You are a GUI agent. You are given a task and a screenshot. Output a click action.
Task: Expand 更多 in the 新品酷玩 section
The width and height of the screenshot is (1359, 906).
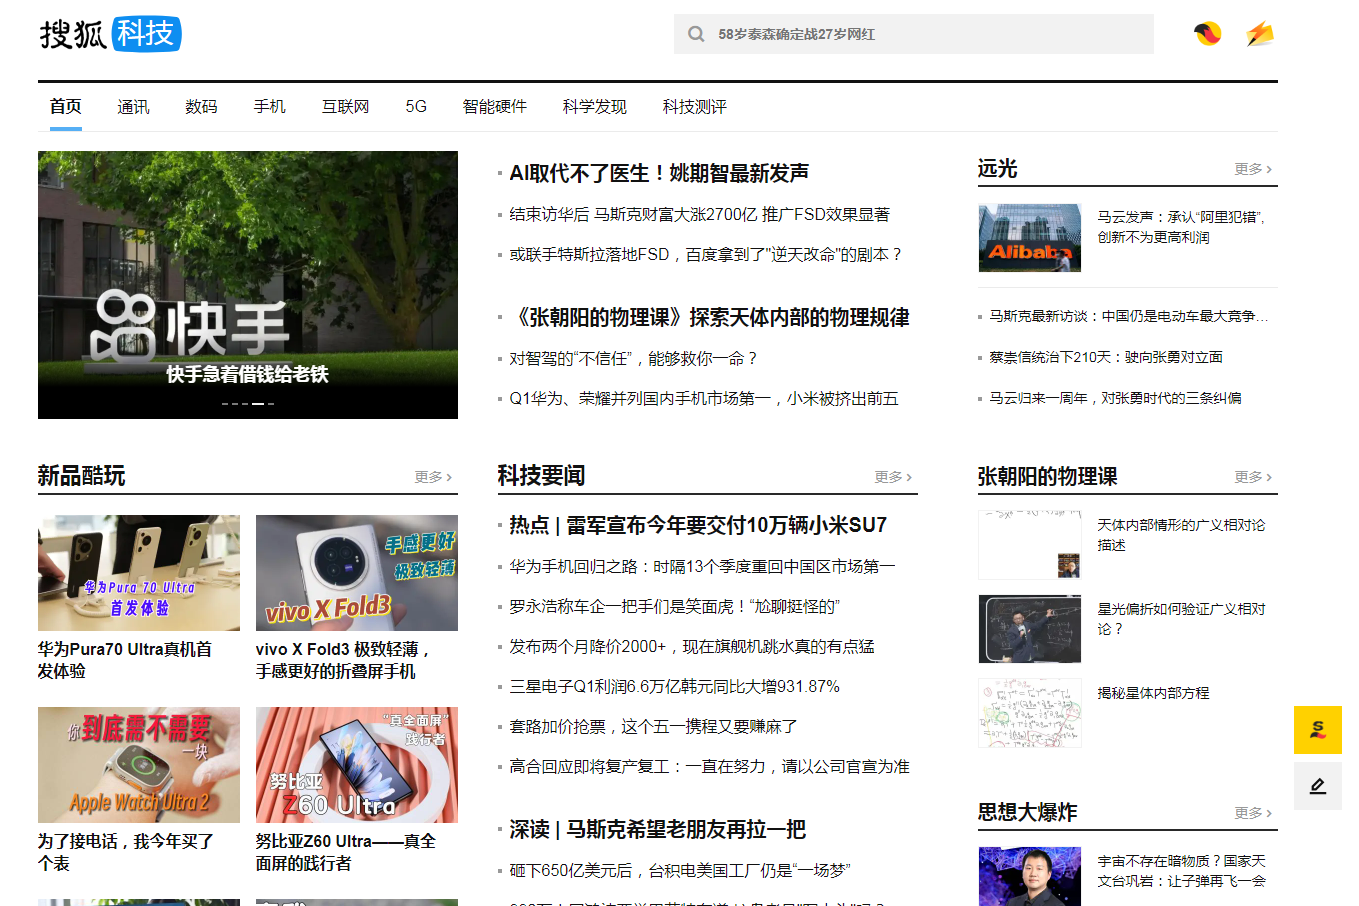433,477
